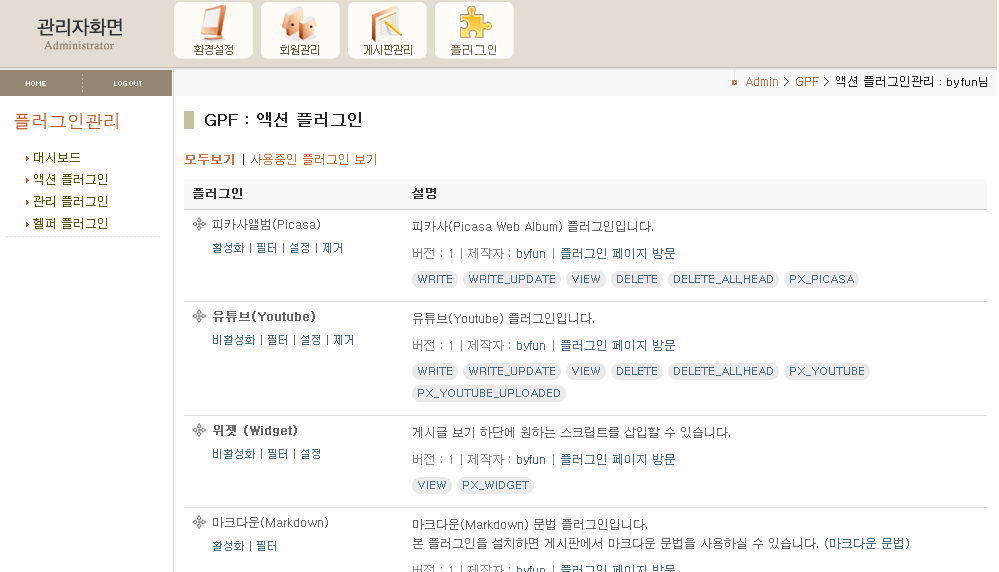Click the PX_YOUTUBE tag
The height and width of the screenshot is (572, 999).
(826, 371)
